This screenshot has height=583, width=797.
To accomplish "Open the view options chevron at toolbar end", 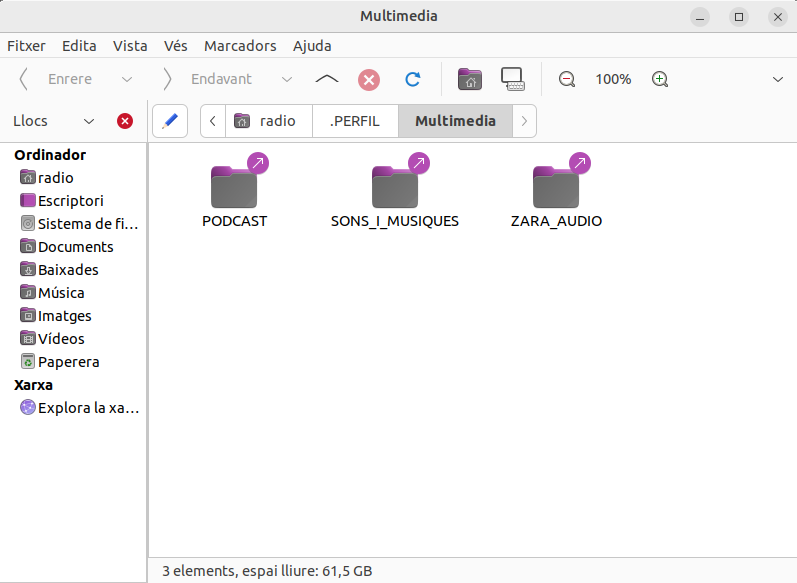I will pos(778,79).
